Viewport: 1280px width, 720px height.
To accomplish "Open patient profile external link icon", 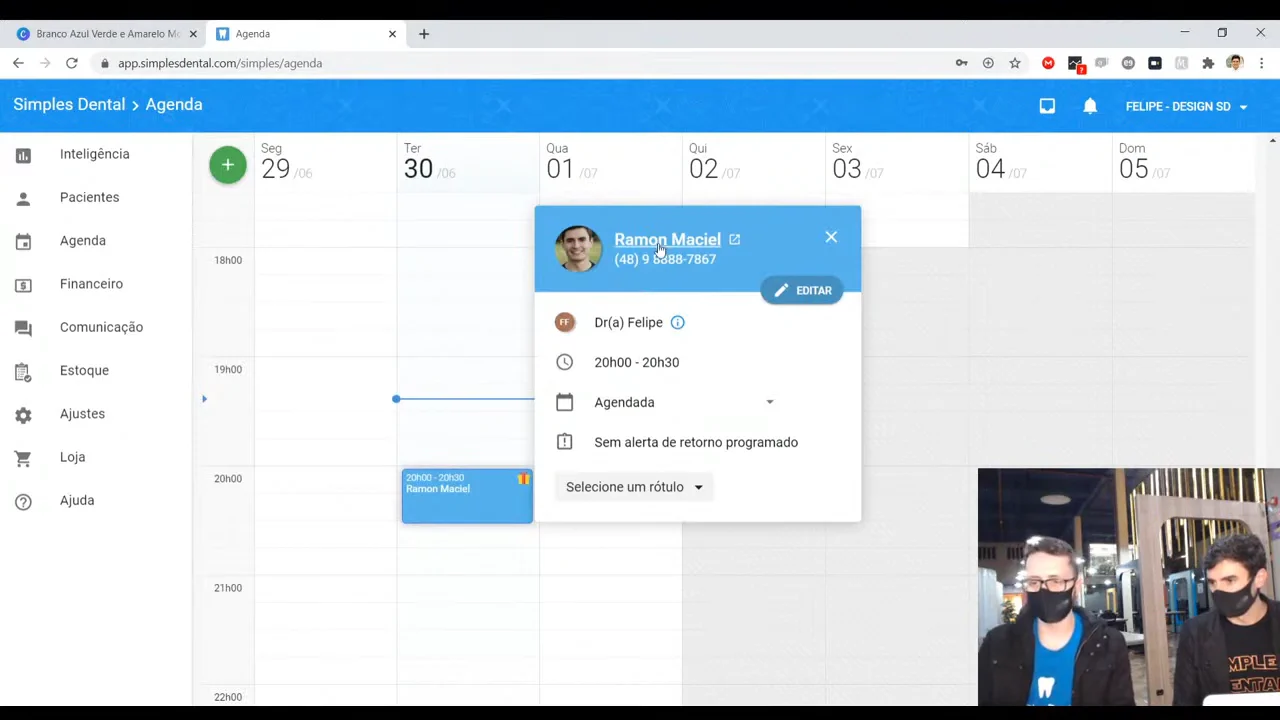I will [735, 239].
